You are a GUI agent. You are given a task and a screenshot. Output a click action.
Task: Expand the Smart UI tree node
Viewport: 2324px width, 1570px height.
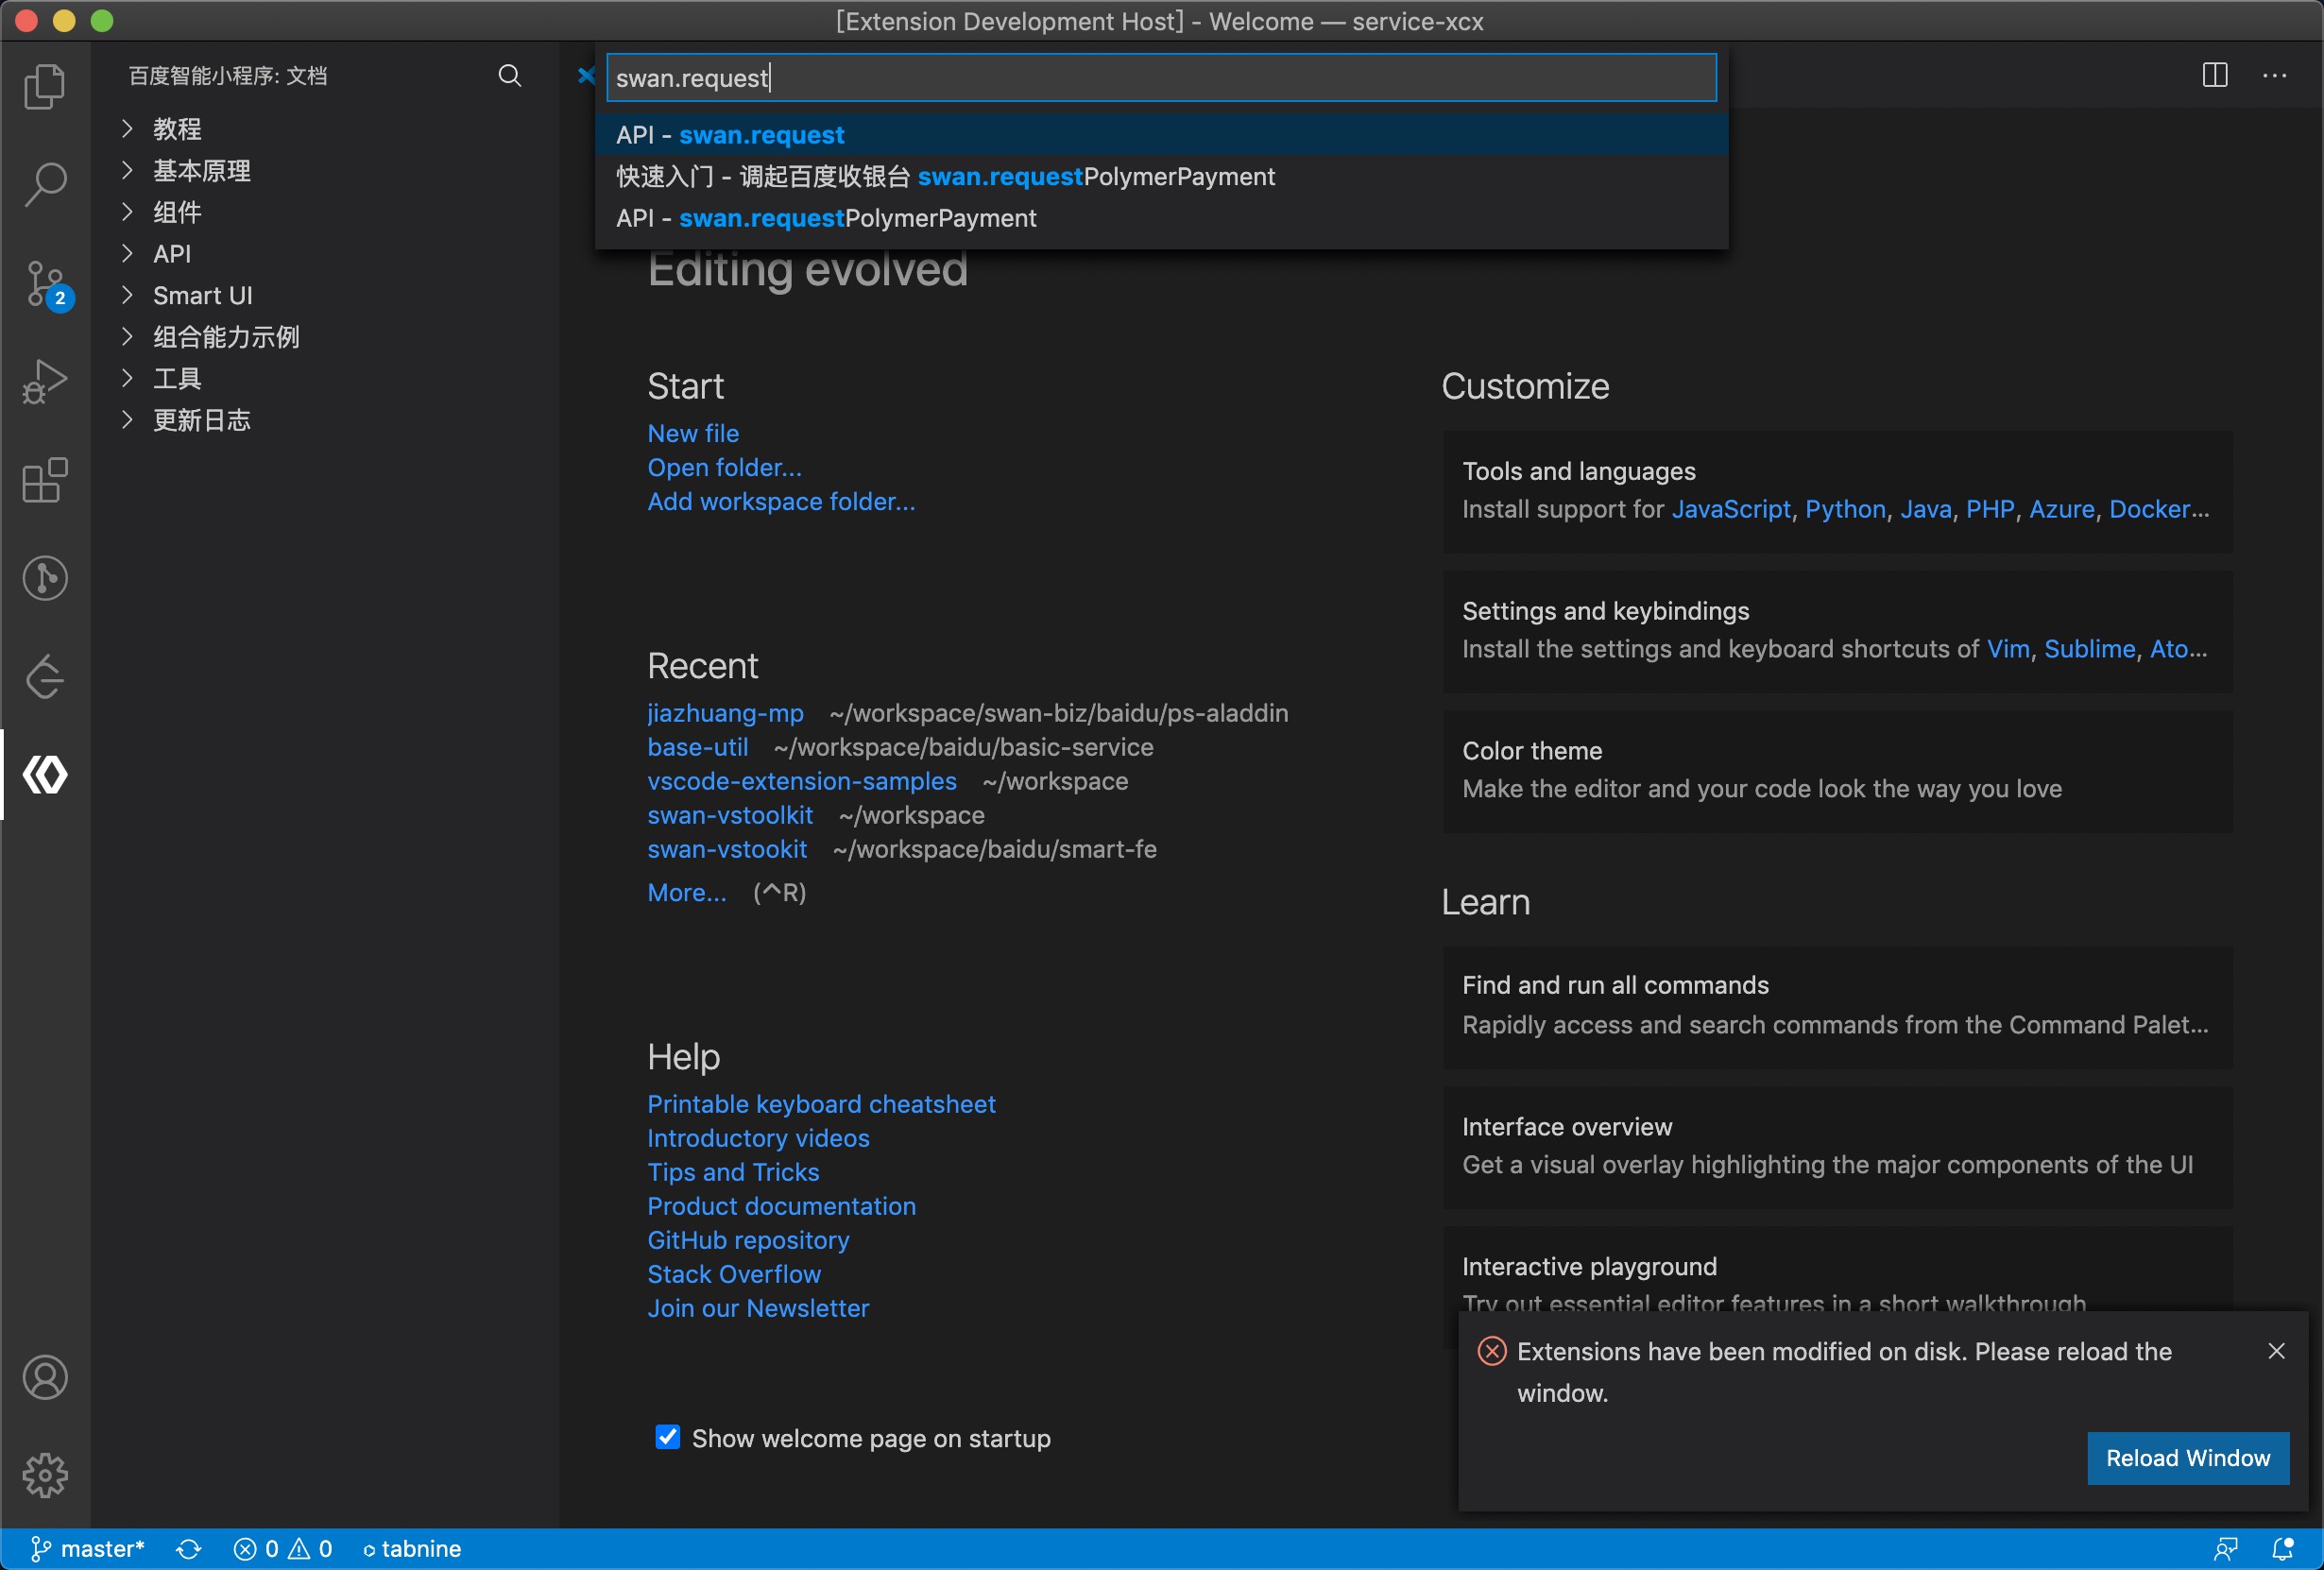tap(324, 296)
